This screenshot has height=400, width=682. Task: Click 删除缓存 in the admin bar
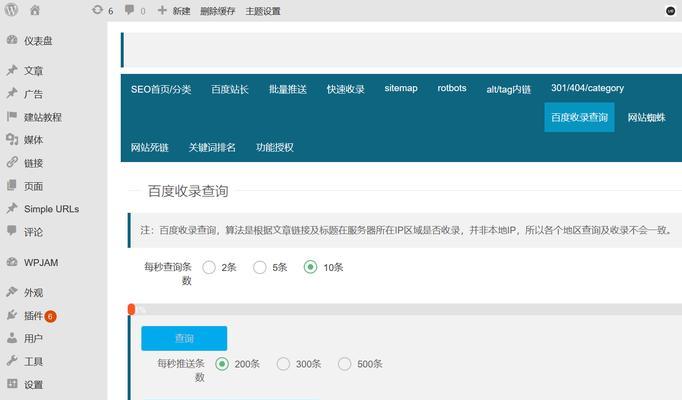(x=217, y=11)
